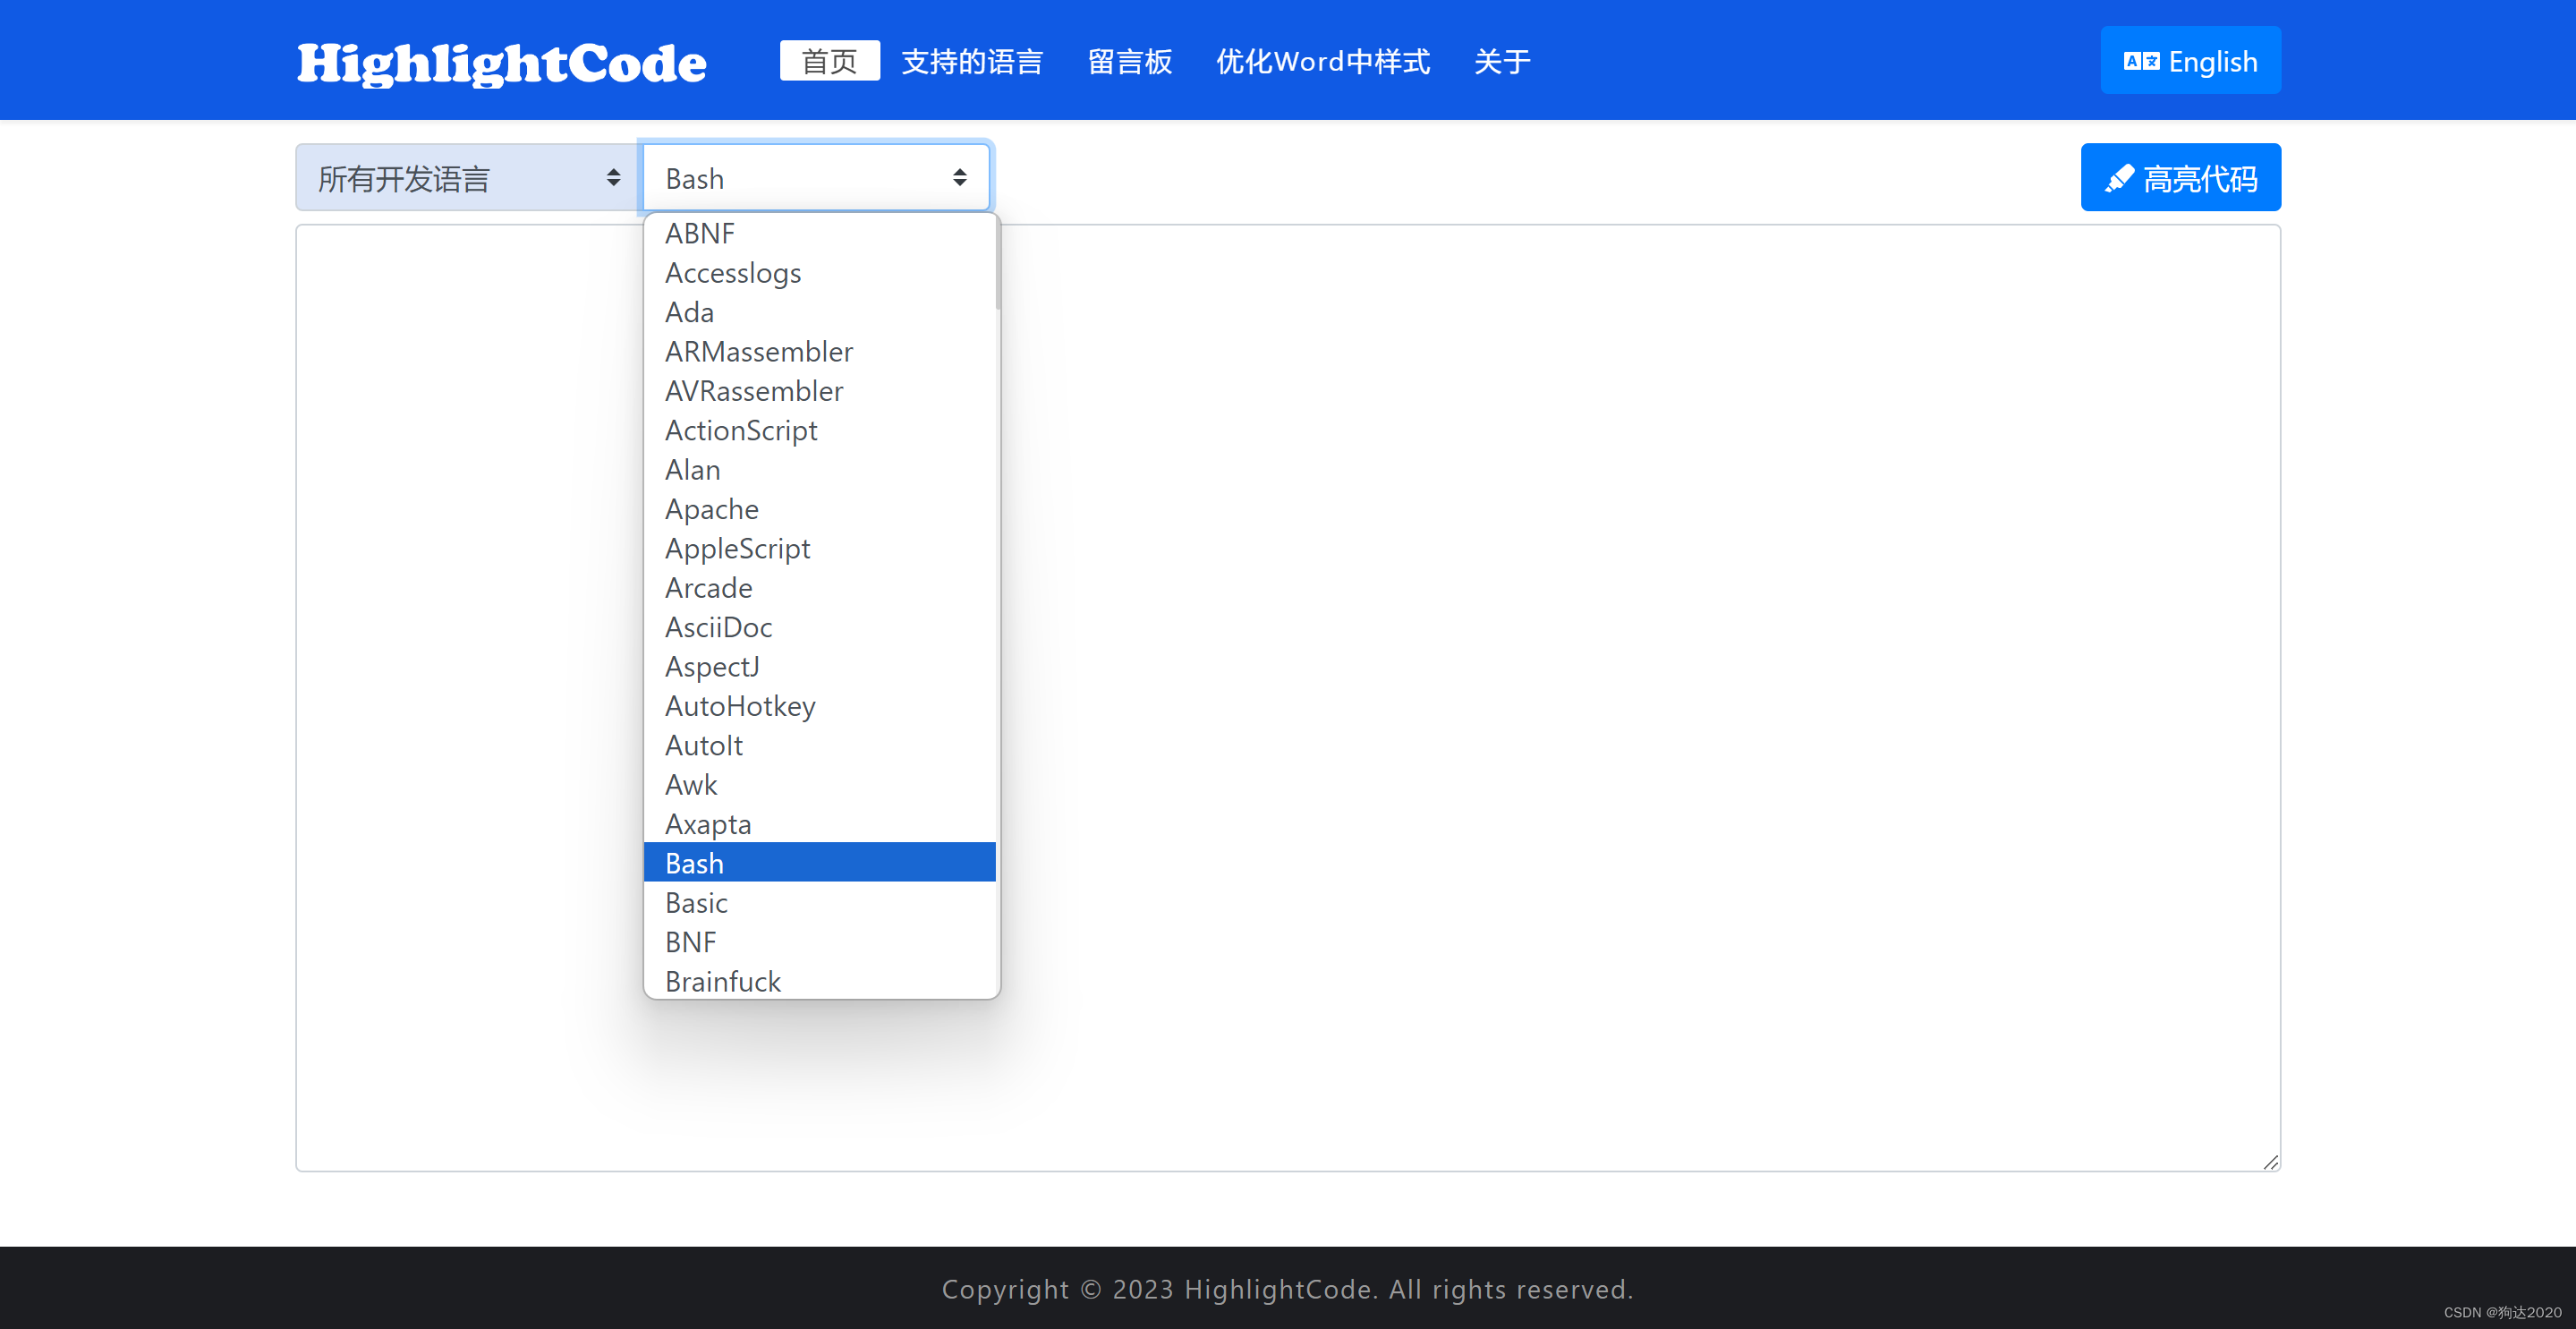Select Apache from the language list
This screenshot has height=1329, width=2576.
(x=711, y=509)
